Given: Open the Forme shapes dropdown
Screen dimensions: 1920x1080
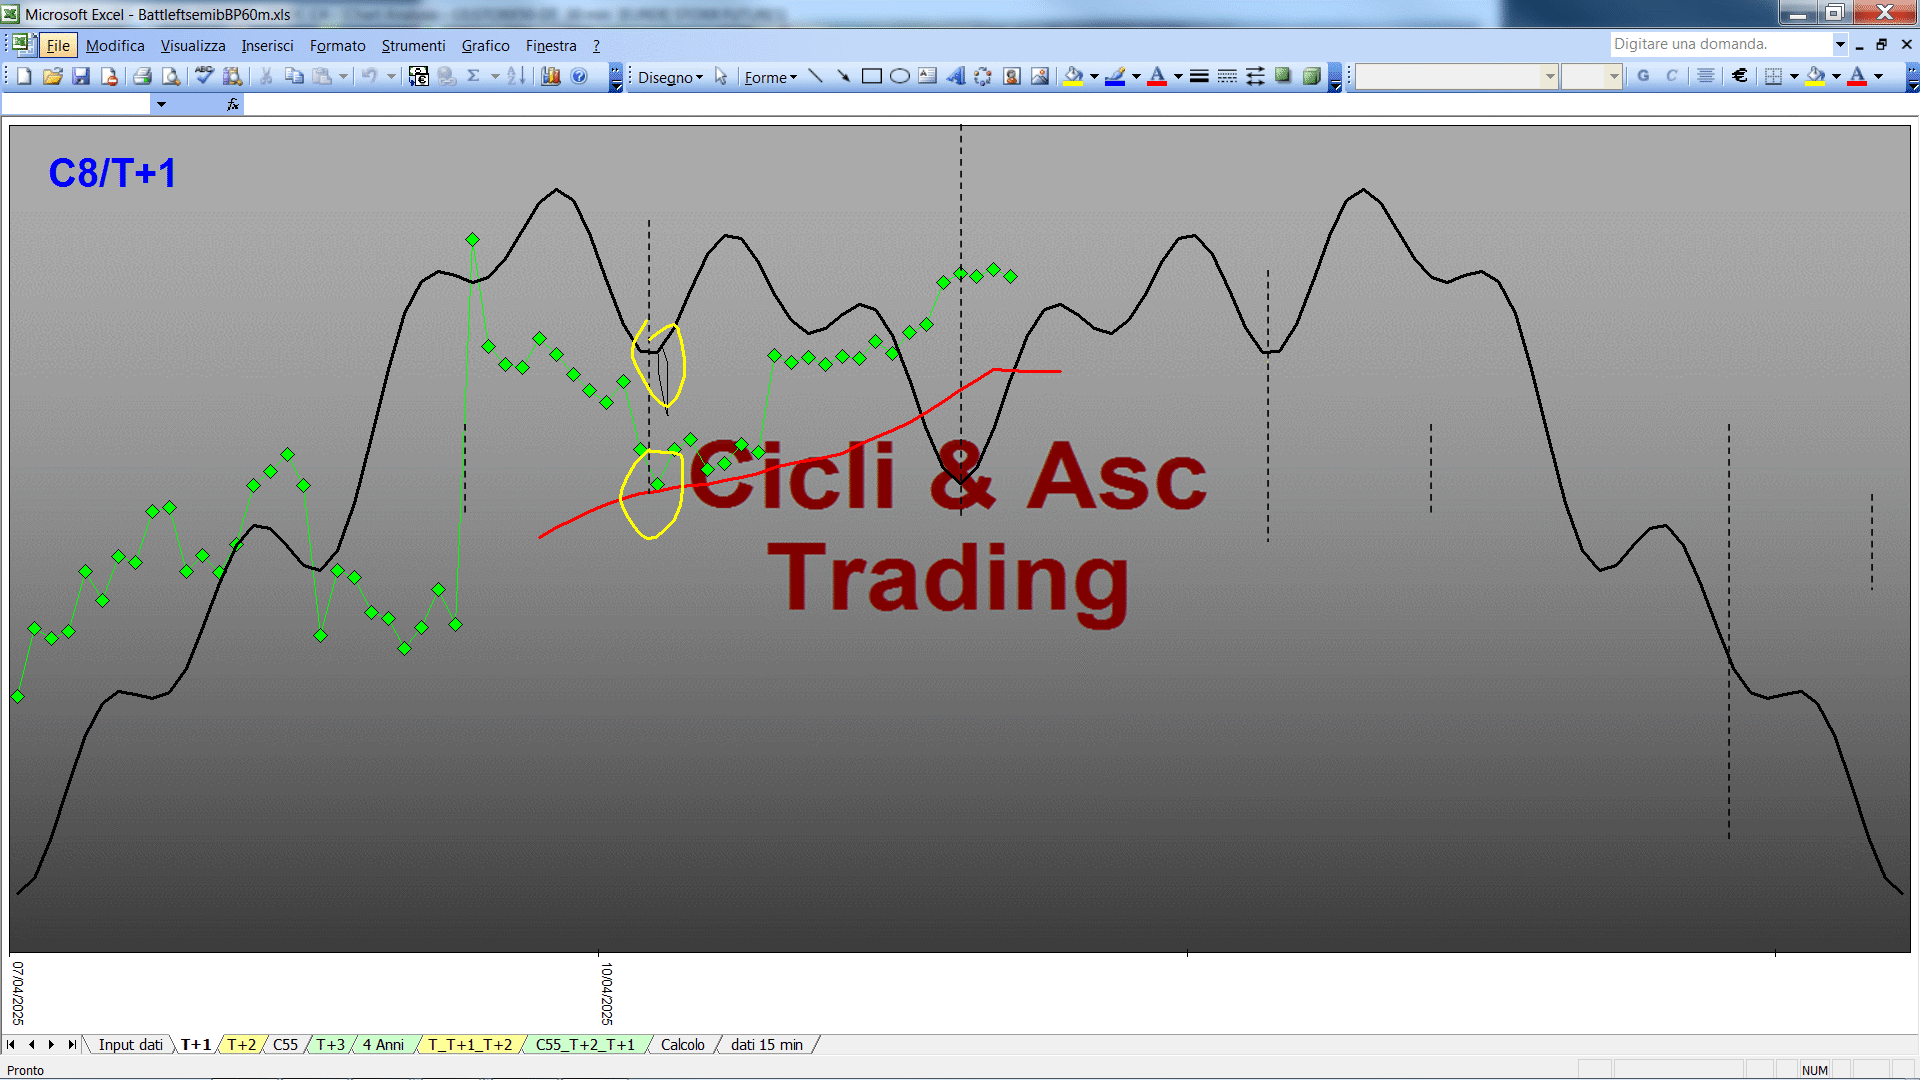Looking at the screenshot, I should [770, 77].
